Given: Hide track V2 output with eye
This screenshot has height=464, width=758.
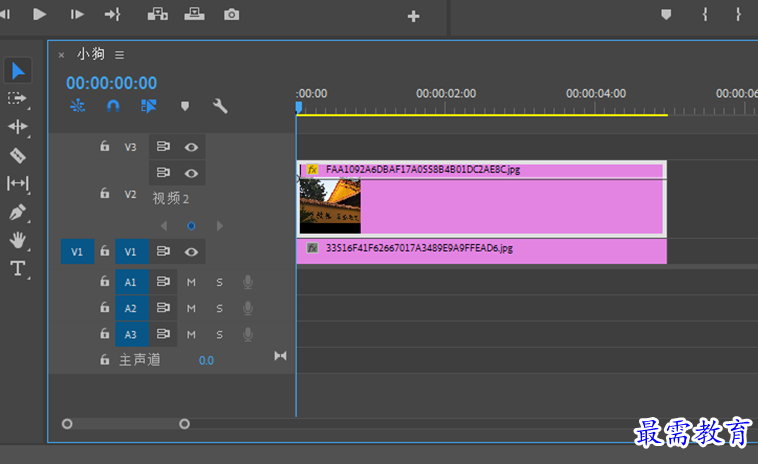Looking at the screenshot, I should pyautogui.click(x=191, y=173).
